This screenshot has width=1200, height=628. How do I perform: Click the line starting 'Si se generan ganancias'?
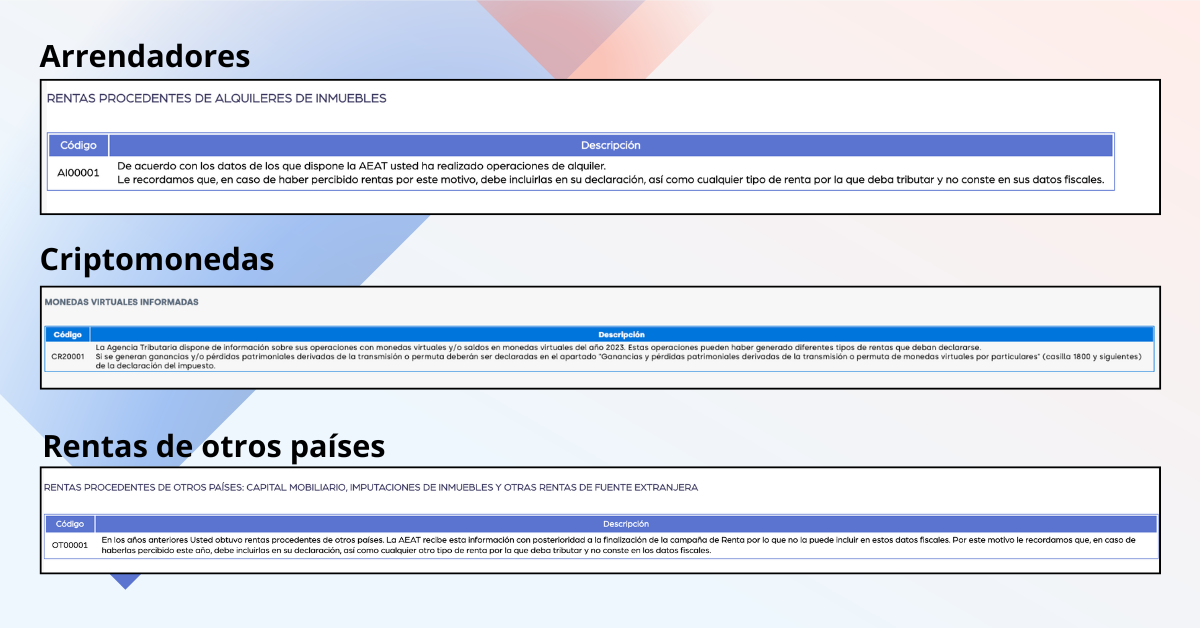coord(617,356)
